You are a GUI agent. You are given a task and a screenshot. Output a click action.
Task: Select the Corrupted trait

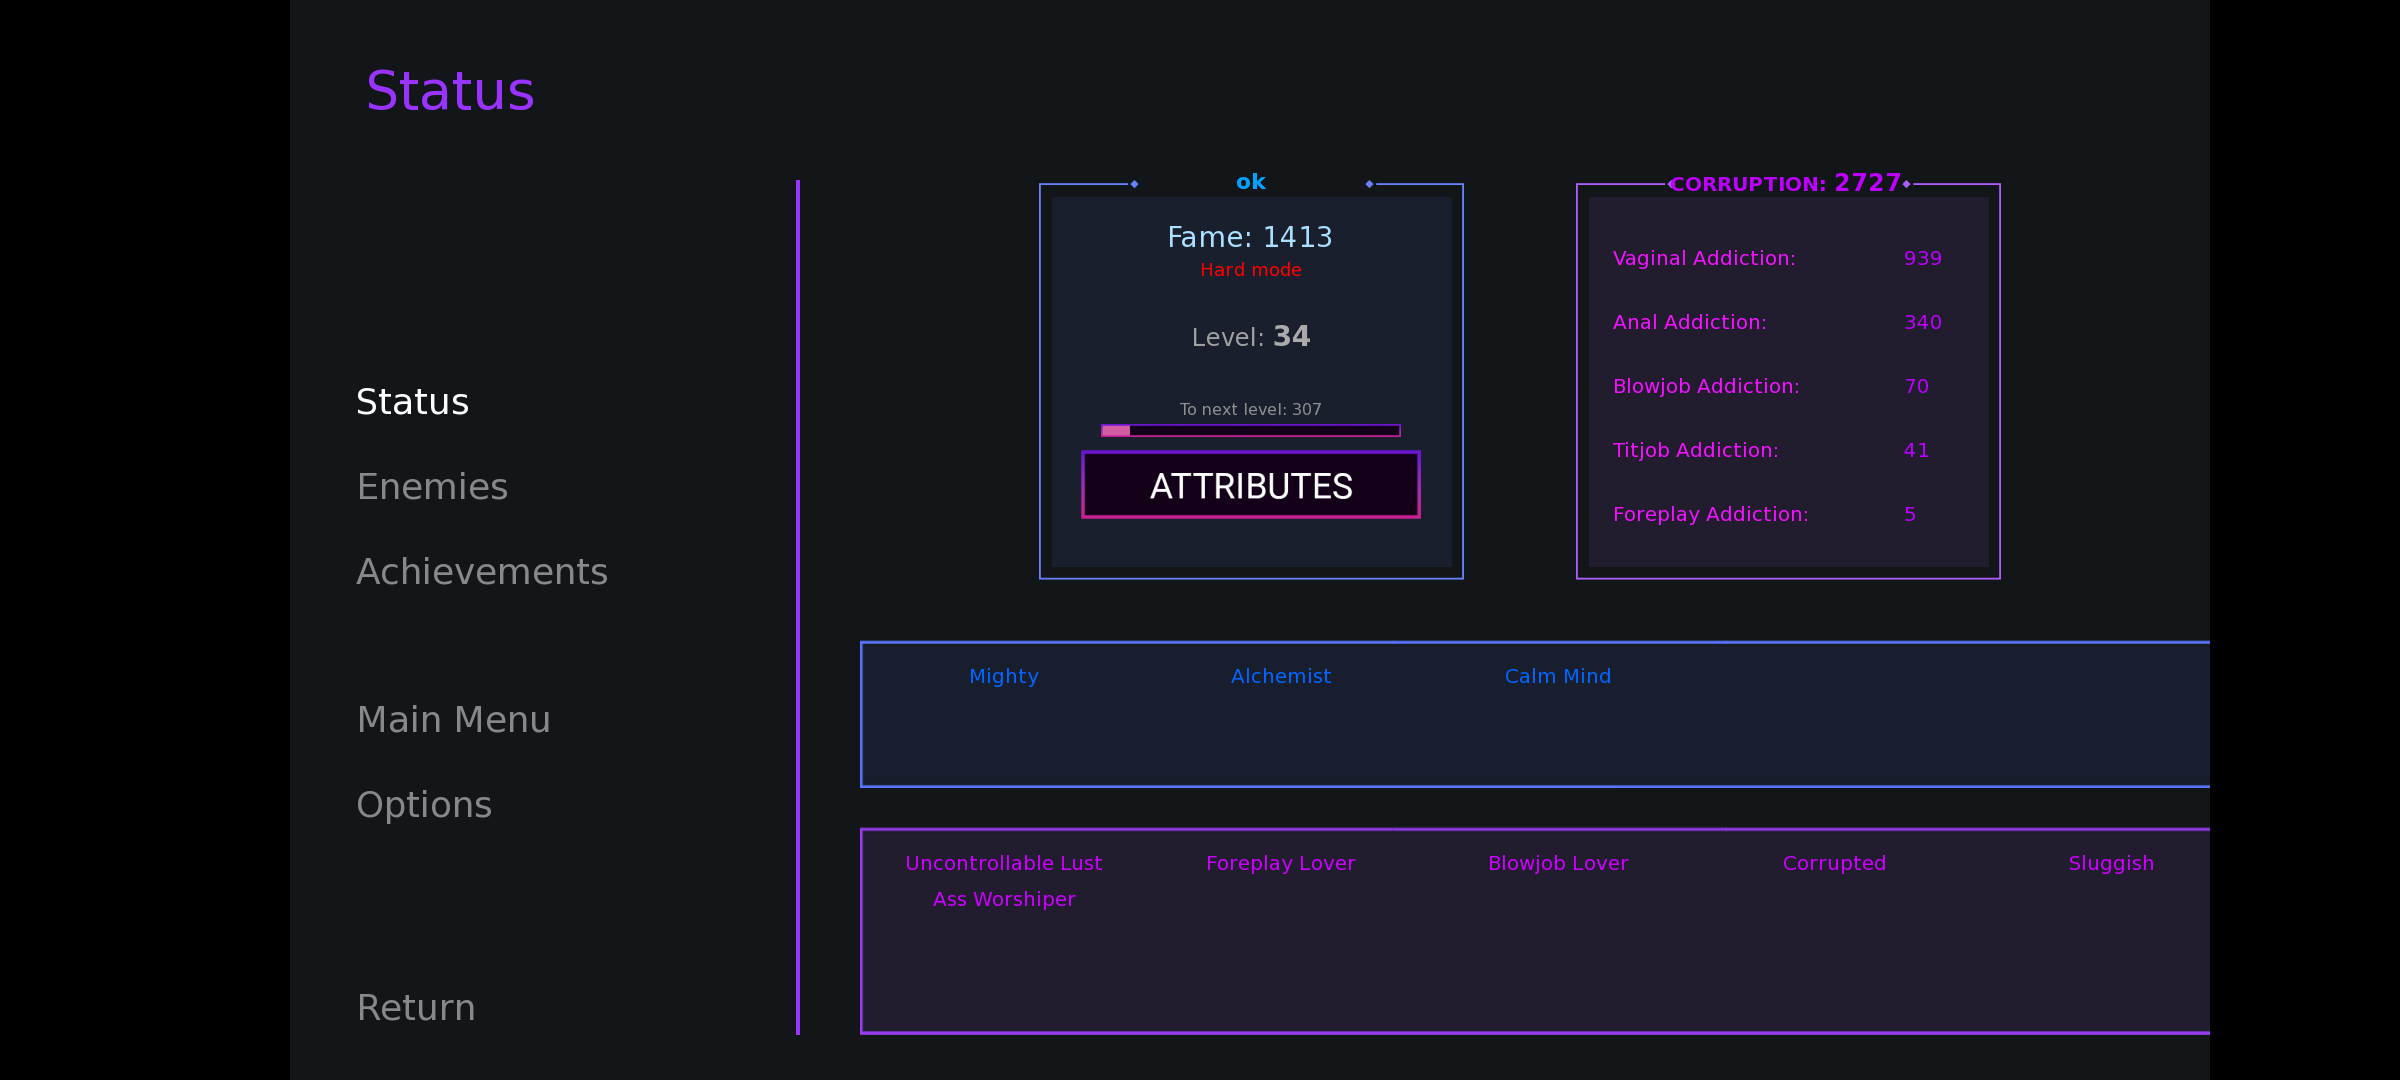click(1834, 864)
